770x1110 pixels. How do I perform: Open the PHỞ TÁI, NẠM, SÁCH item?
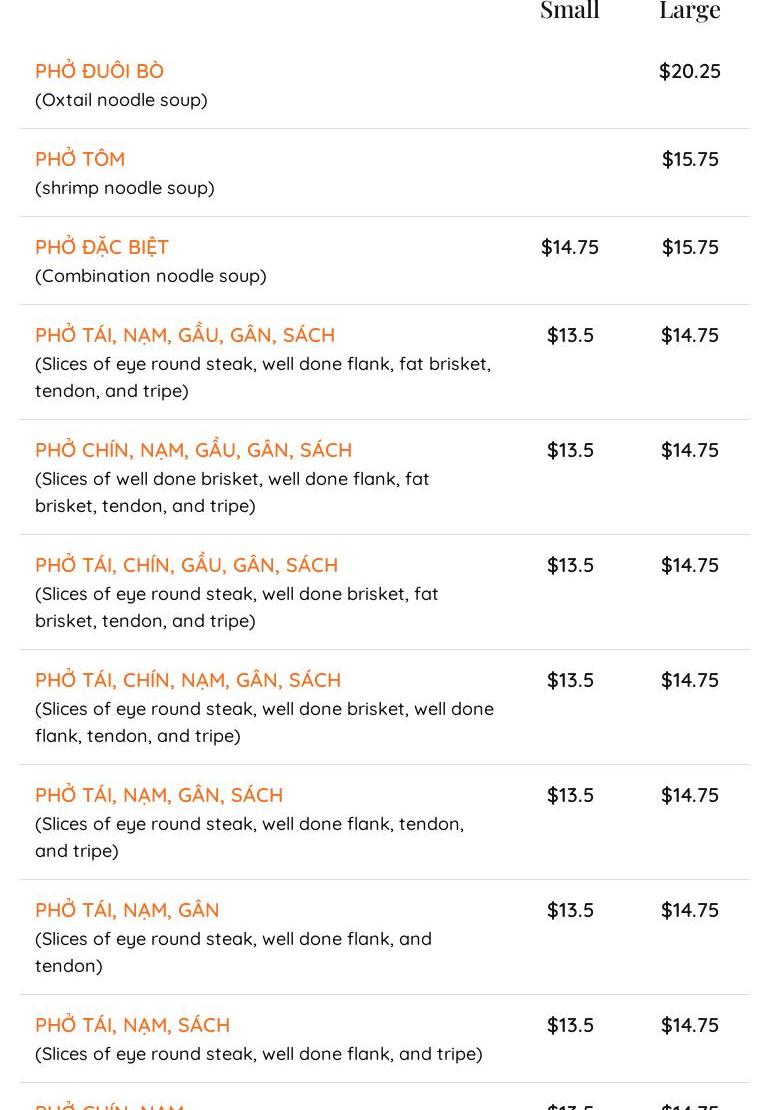point(132,1025)
